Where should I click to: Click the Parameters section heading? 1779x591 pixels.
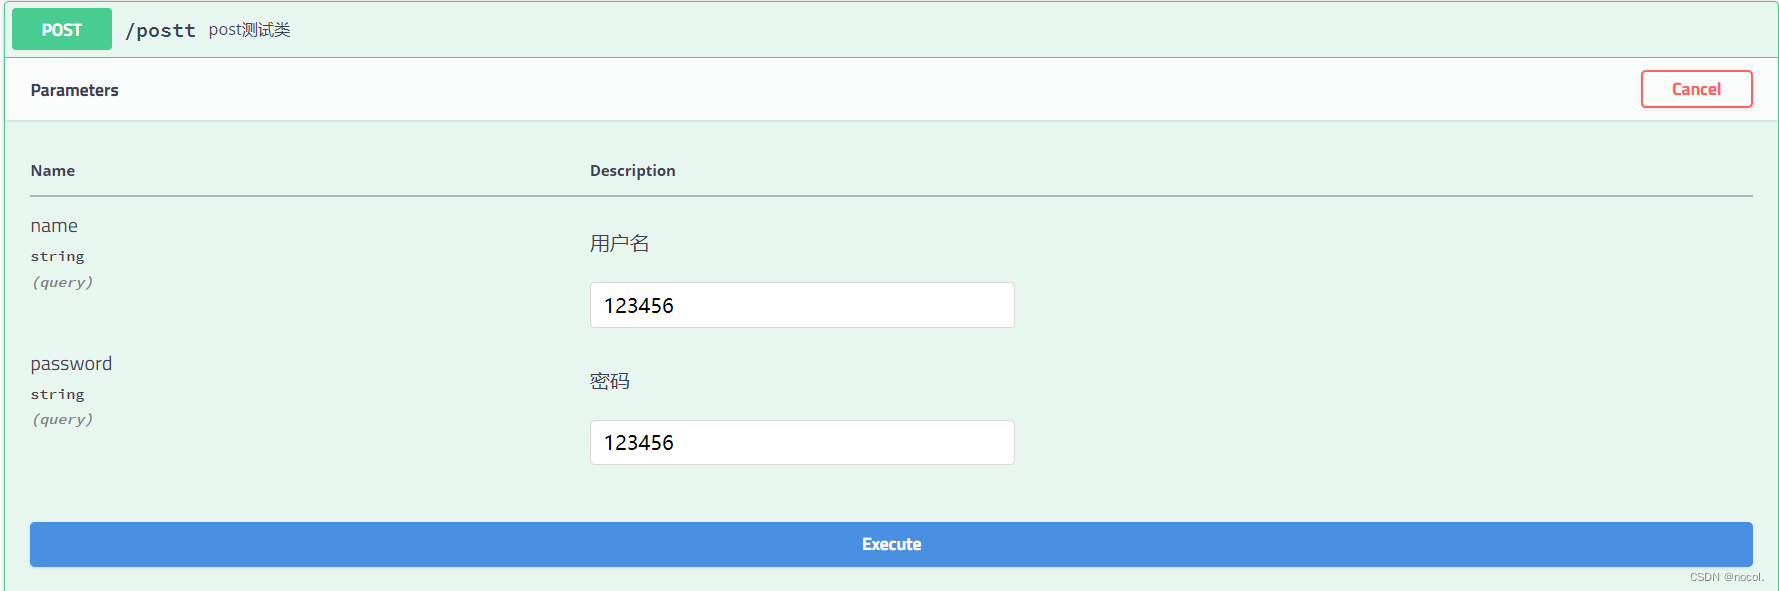click(x=75, y=90)
